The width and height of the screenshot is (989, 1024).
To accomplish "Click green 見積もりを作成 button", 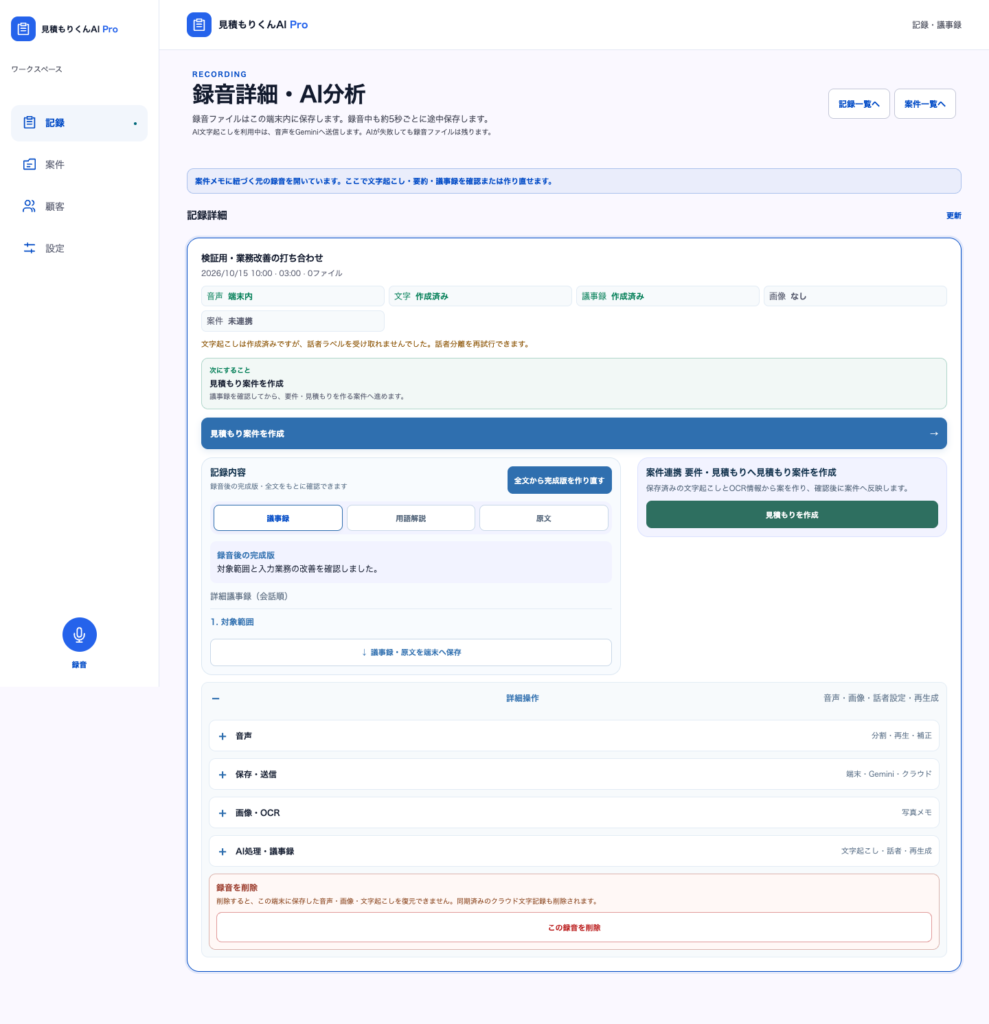I will coord(792,515).
